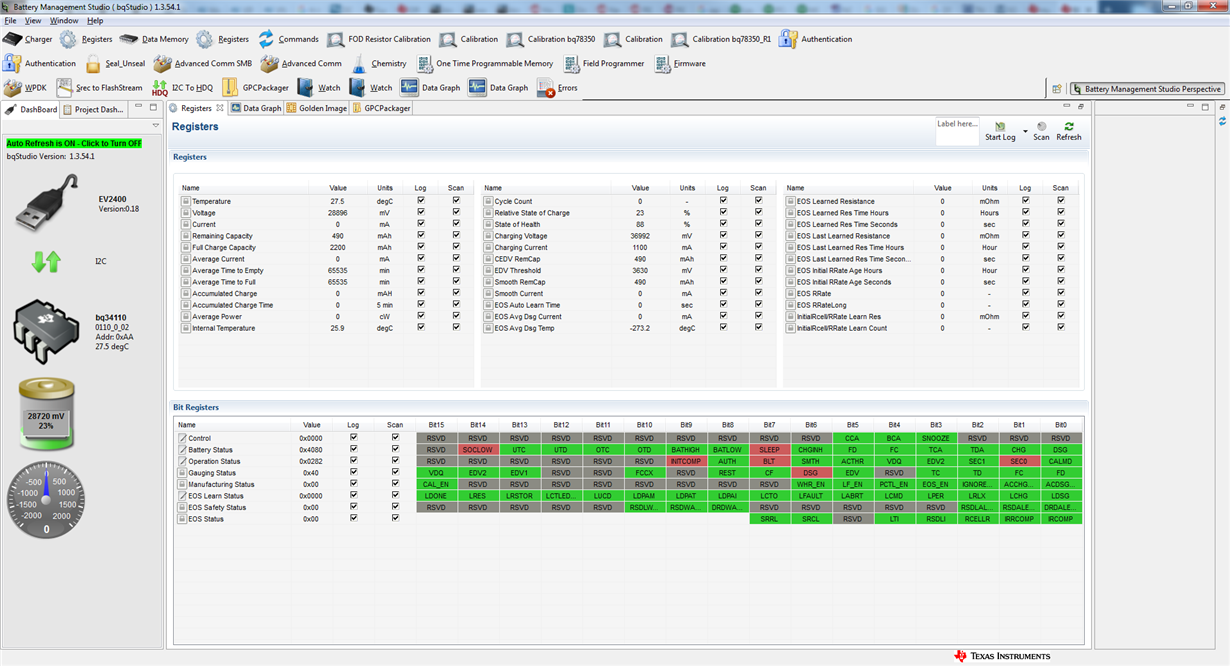Select the DashBoard tab

pos(32,109)
